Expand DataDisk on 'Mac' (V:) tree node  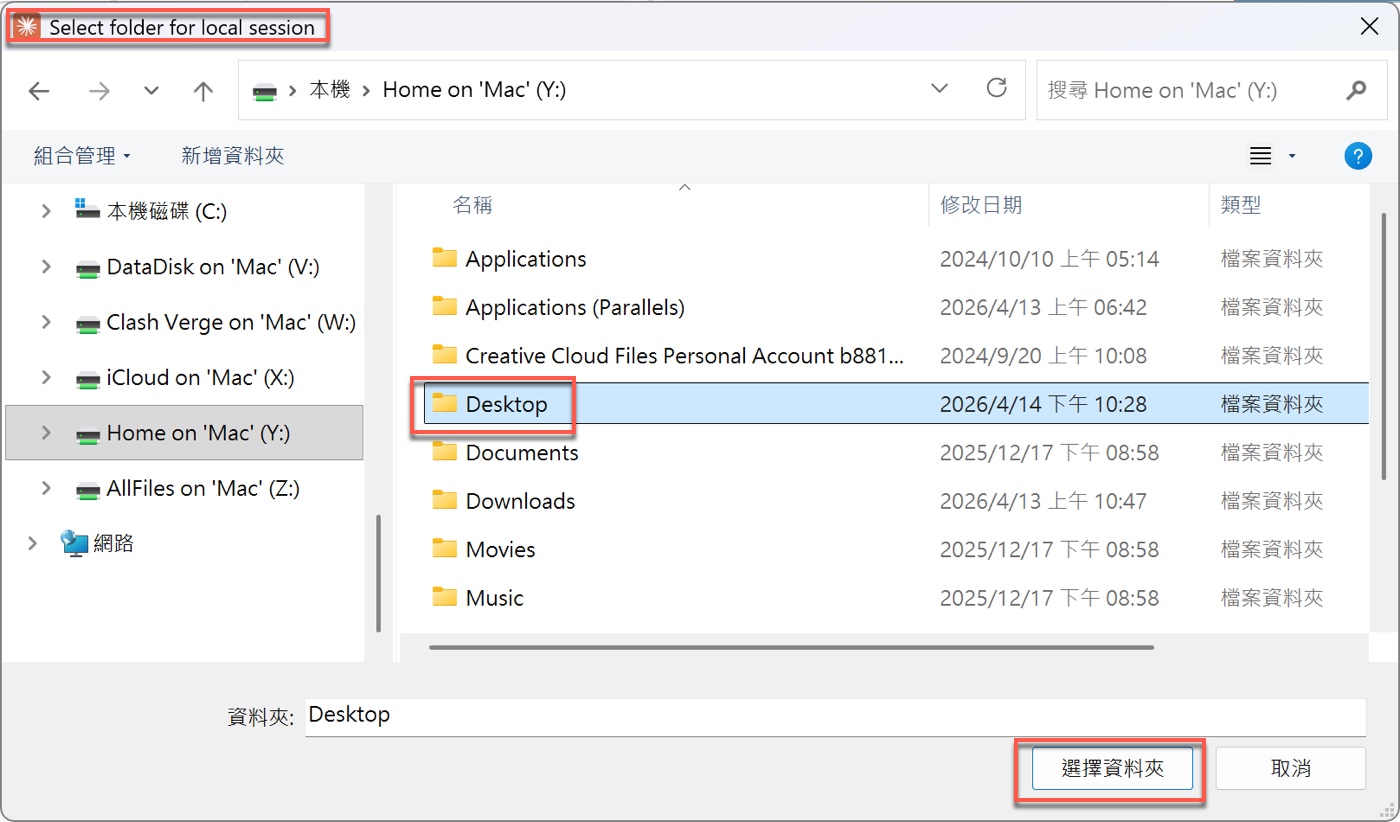pos(46,267)
